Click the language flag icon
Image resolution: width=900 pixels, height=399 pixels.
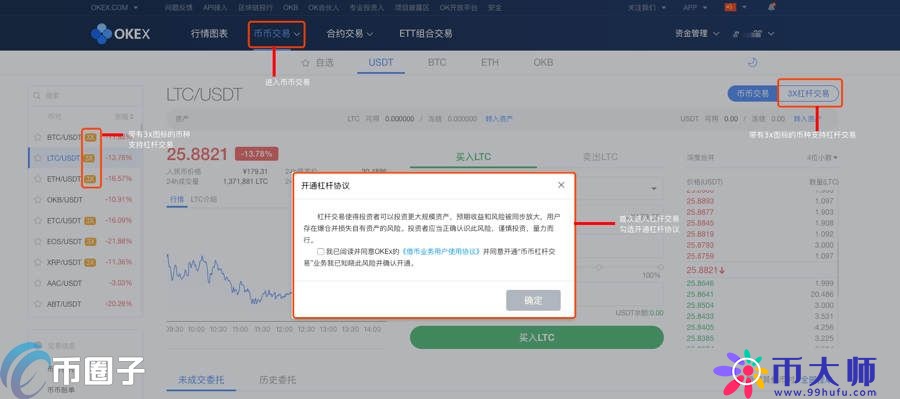[731, 7]
